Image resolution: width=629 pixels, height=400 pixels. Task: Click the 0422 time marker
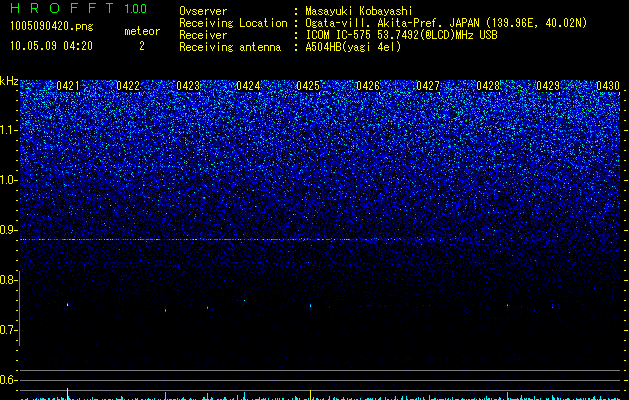[x=128, y=86]
